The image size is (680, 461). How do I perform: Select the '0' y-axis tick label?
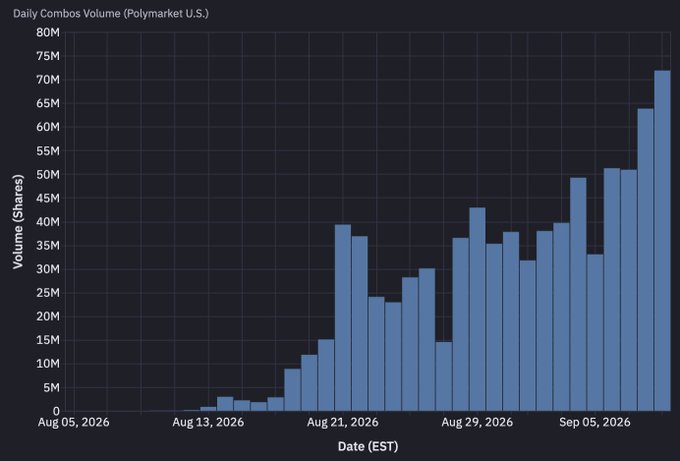point(56,411)
